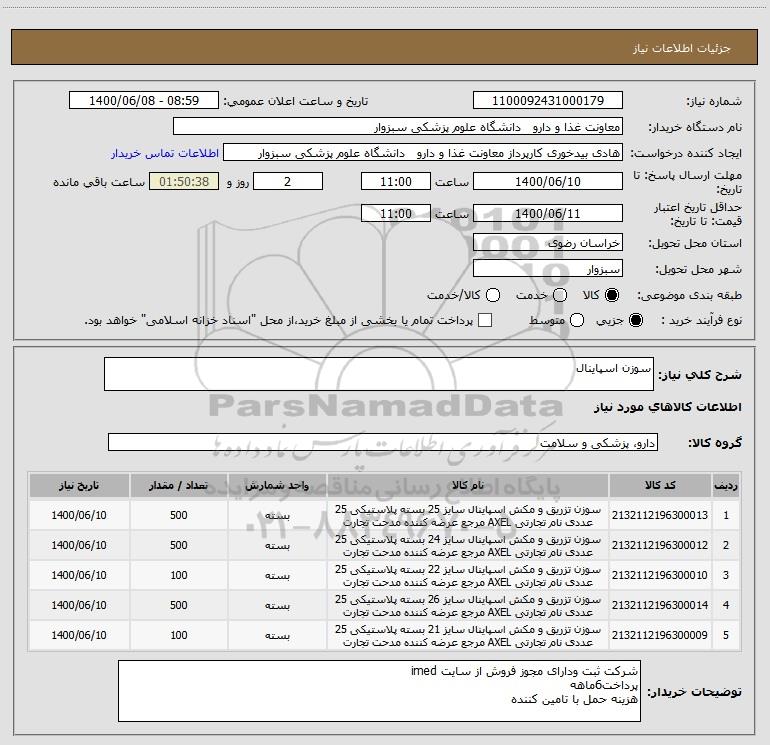Viewport: 770px width, 745px height.
Task: Choose the متوسط purchase type radio
Action: tap(577, 320)
